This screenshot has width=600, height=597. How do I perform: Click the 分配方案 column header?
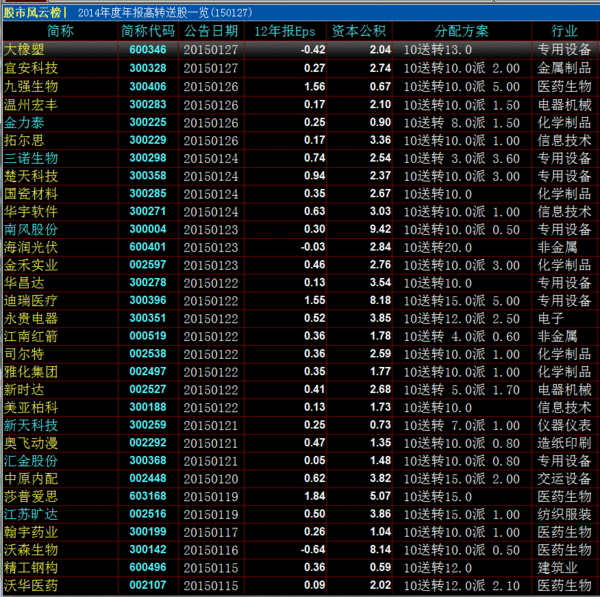pyautogui.click(x=461, y=31)
